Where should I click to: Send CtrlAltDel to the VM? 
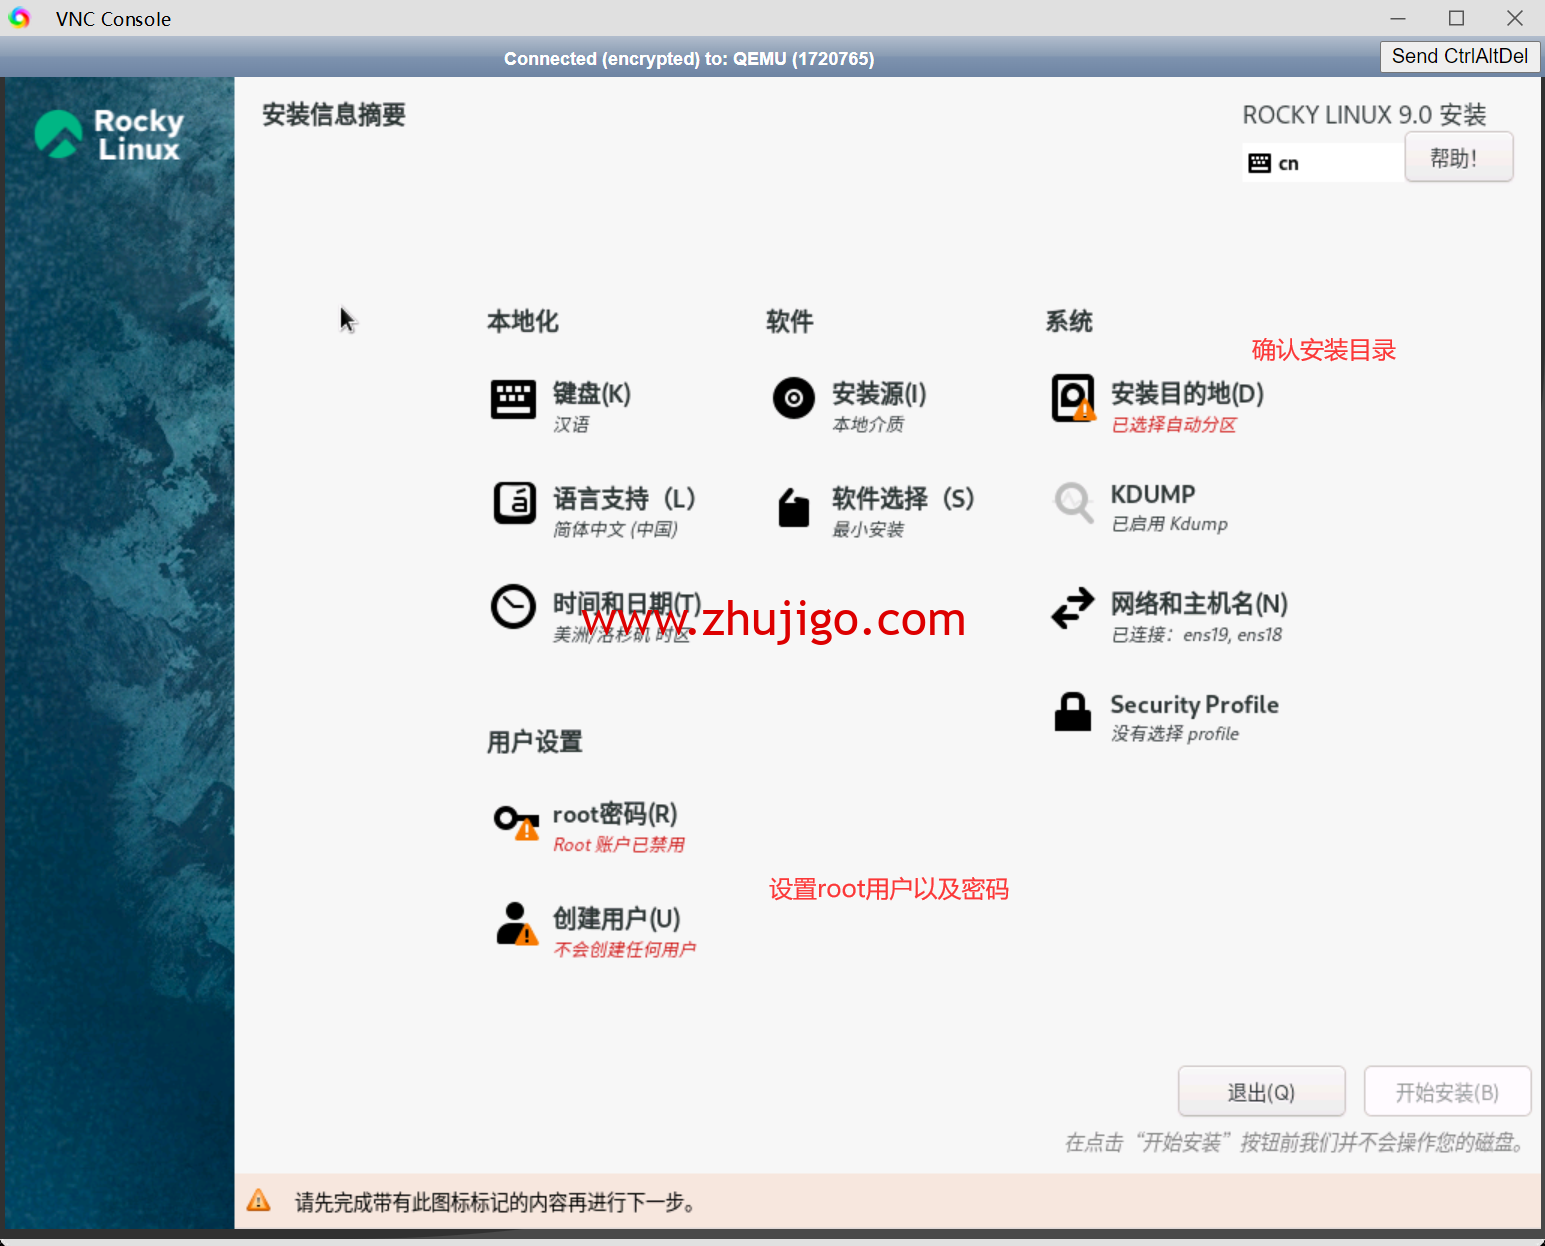tap(1460, 56)
